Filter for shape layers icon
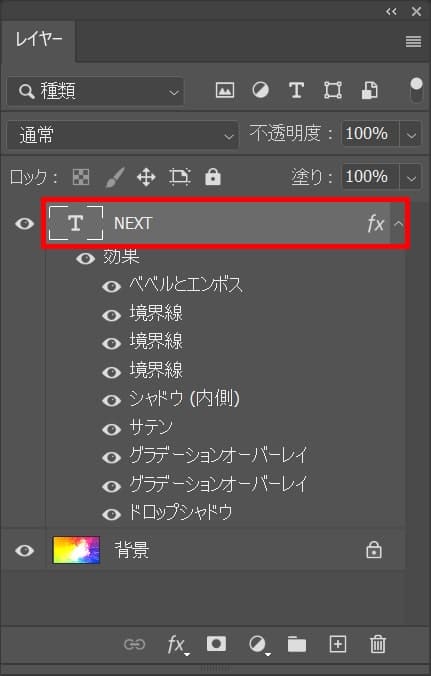The width and height of the screenshot is (431, 676). [x=333, y=91]
